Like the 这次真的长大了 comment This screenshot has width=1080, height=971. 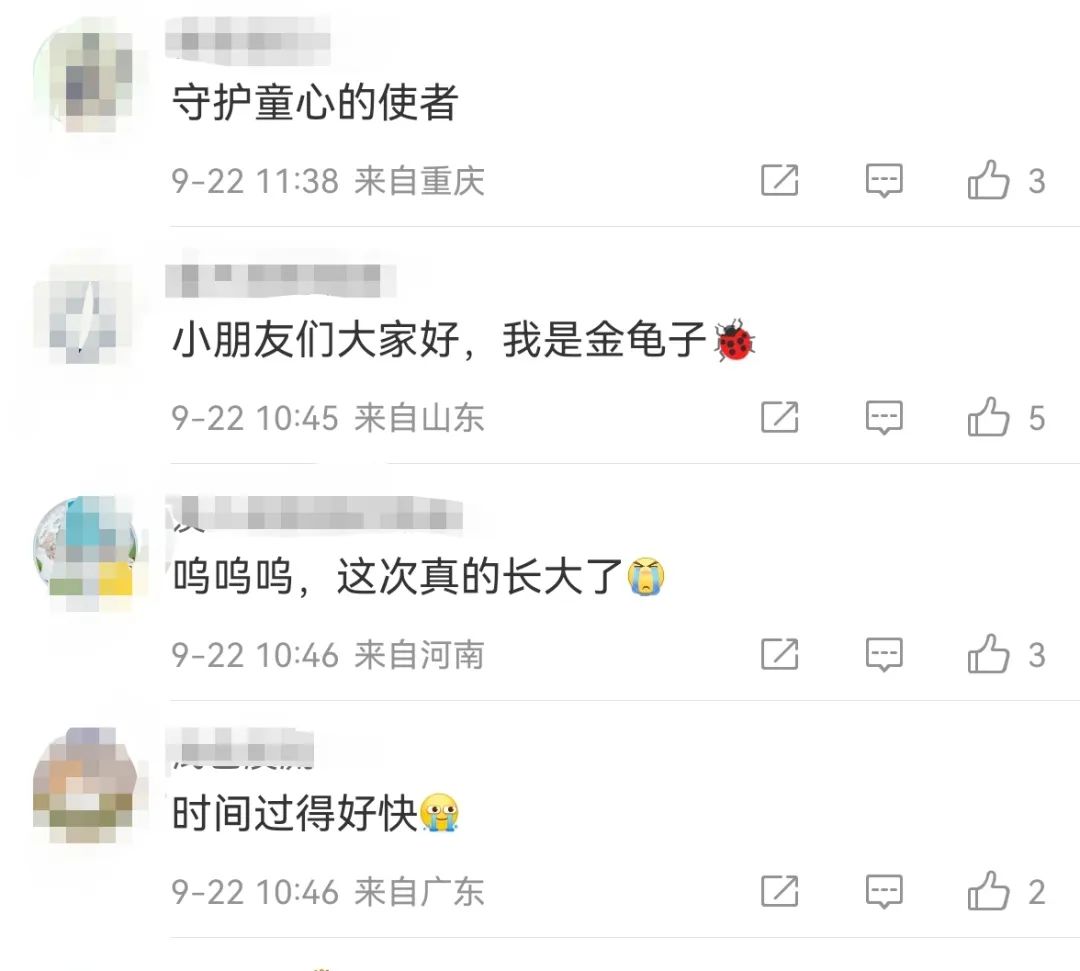point(988,654)
